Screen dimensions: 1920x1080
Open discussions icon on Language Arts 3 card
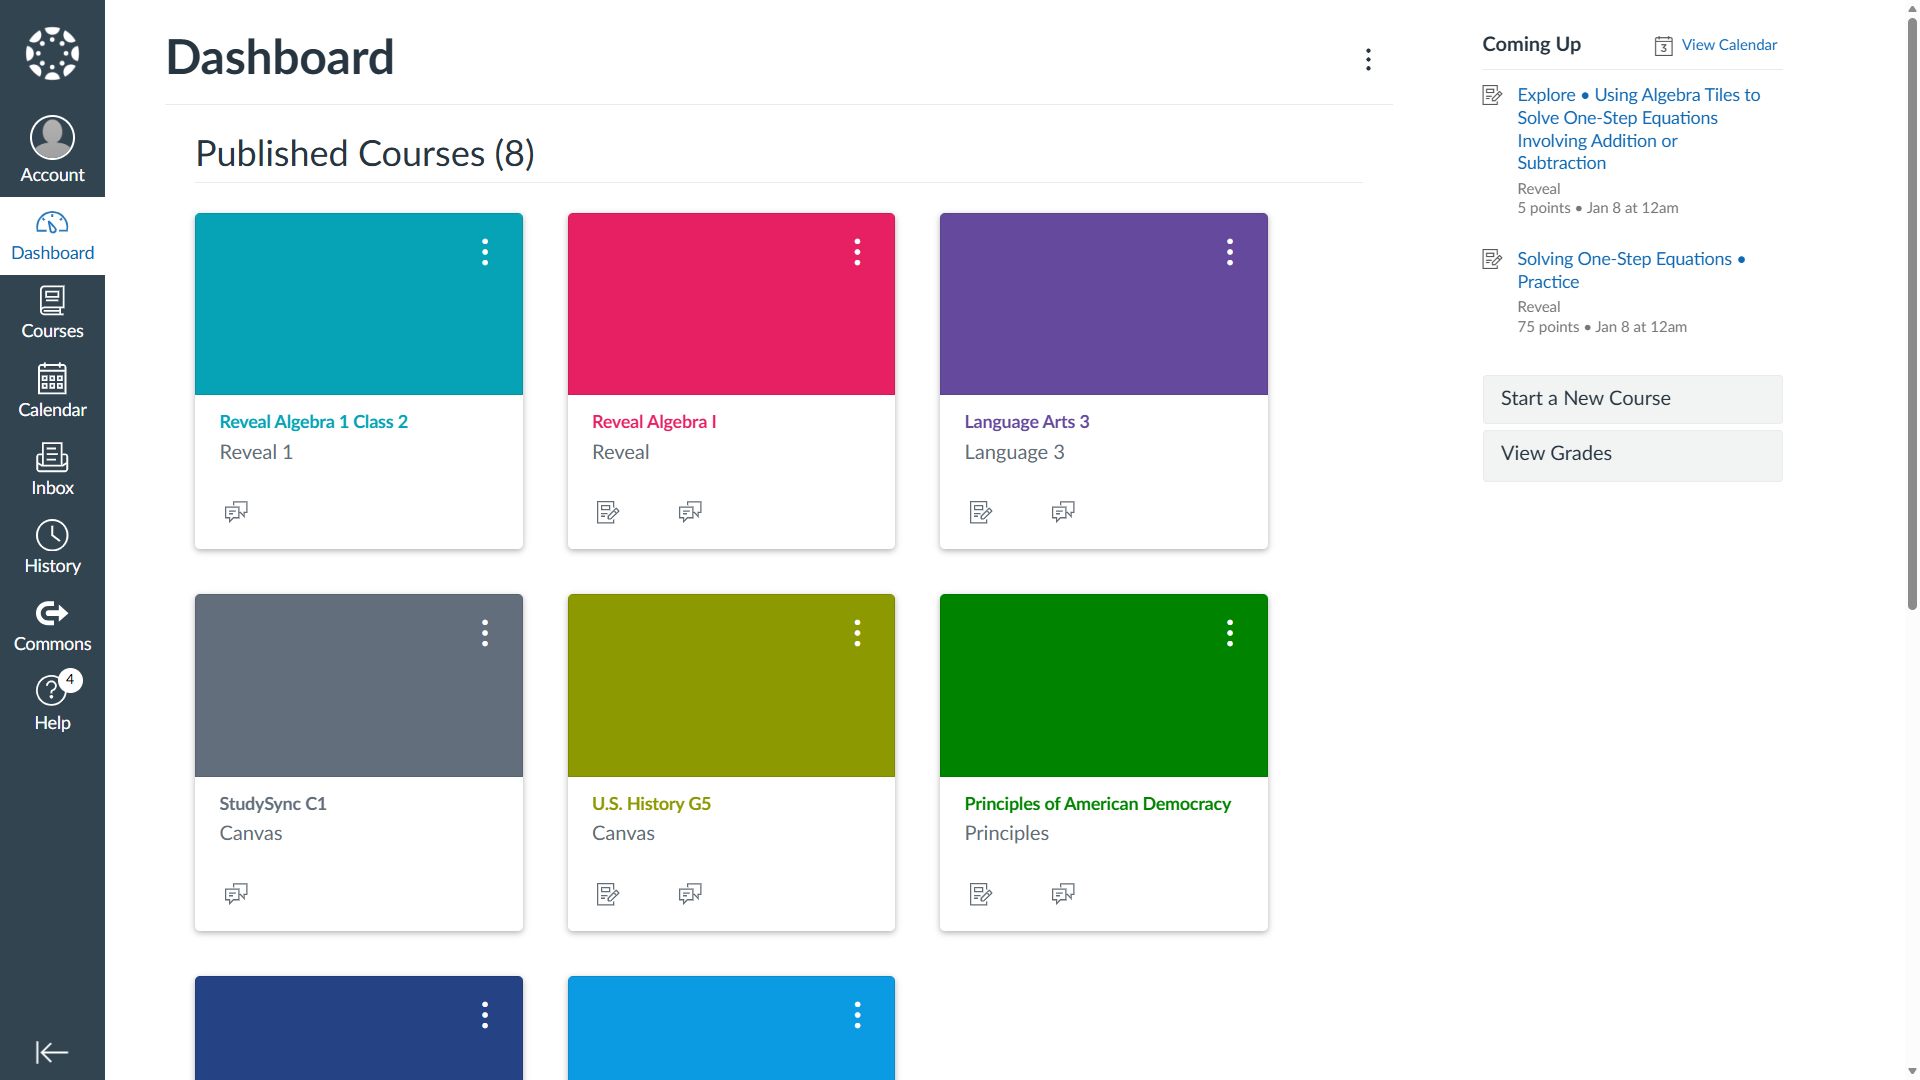pyautogui.click(x=1063, y=512)
